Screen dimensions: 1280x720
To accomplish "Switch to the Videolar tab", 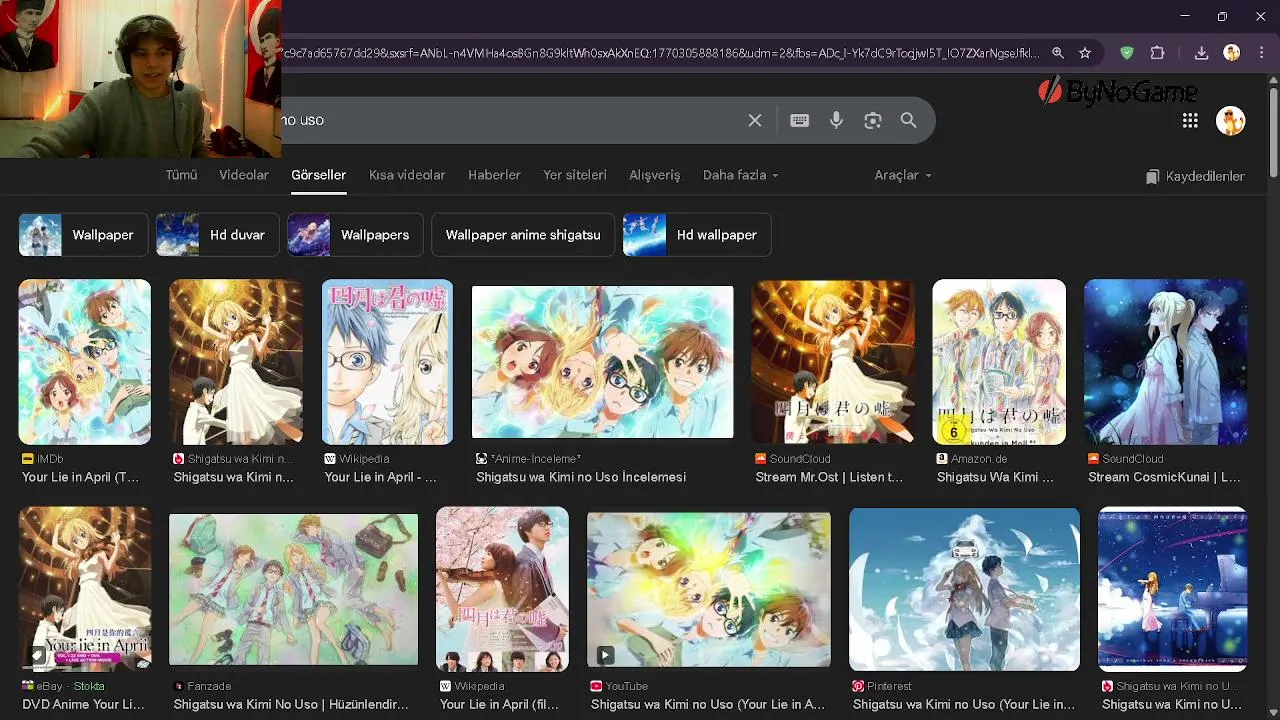I will (244, 175).
